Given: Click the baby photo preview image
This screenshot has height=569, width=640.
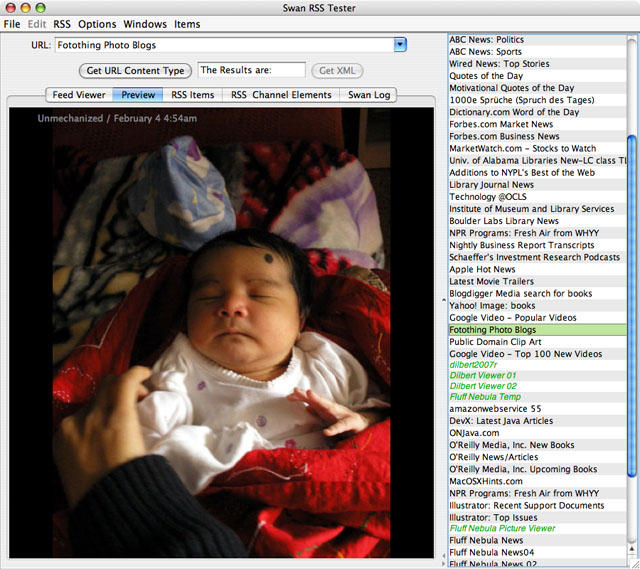Looking at the screenshot, I should tap(226, 330).
